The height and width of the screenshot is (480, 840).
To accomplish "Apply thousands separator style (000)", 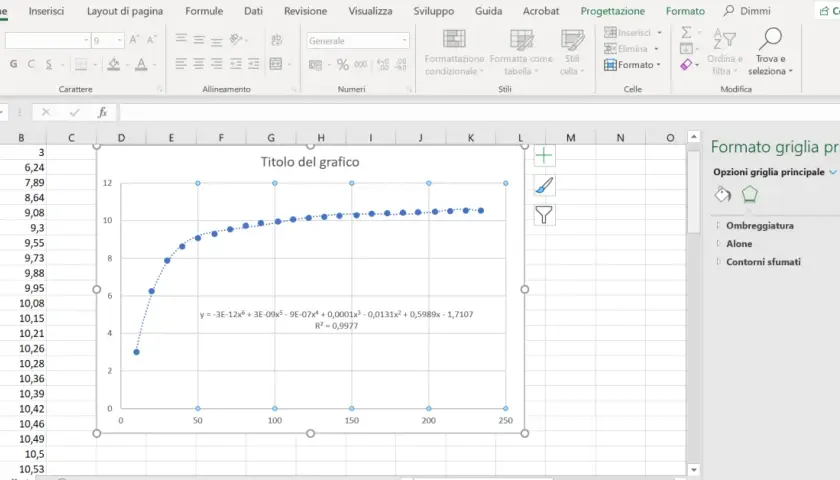I will point(361,65).
